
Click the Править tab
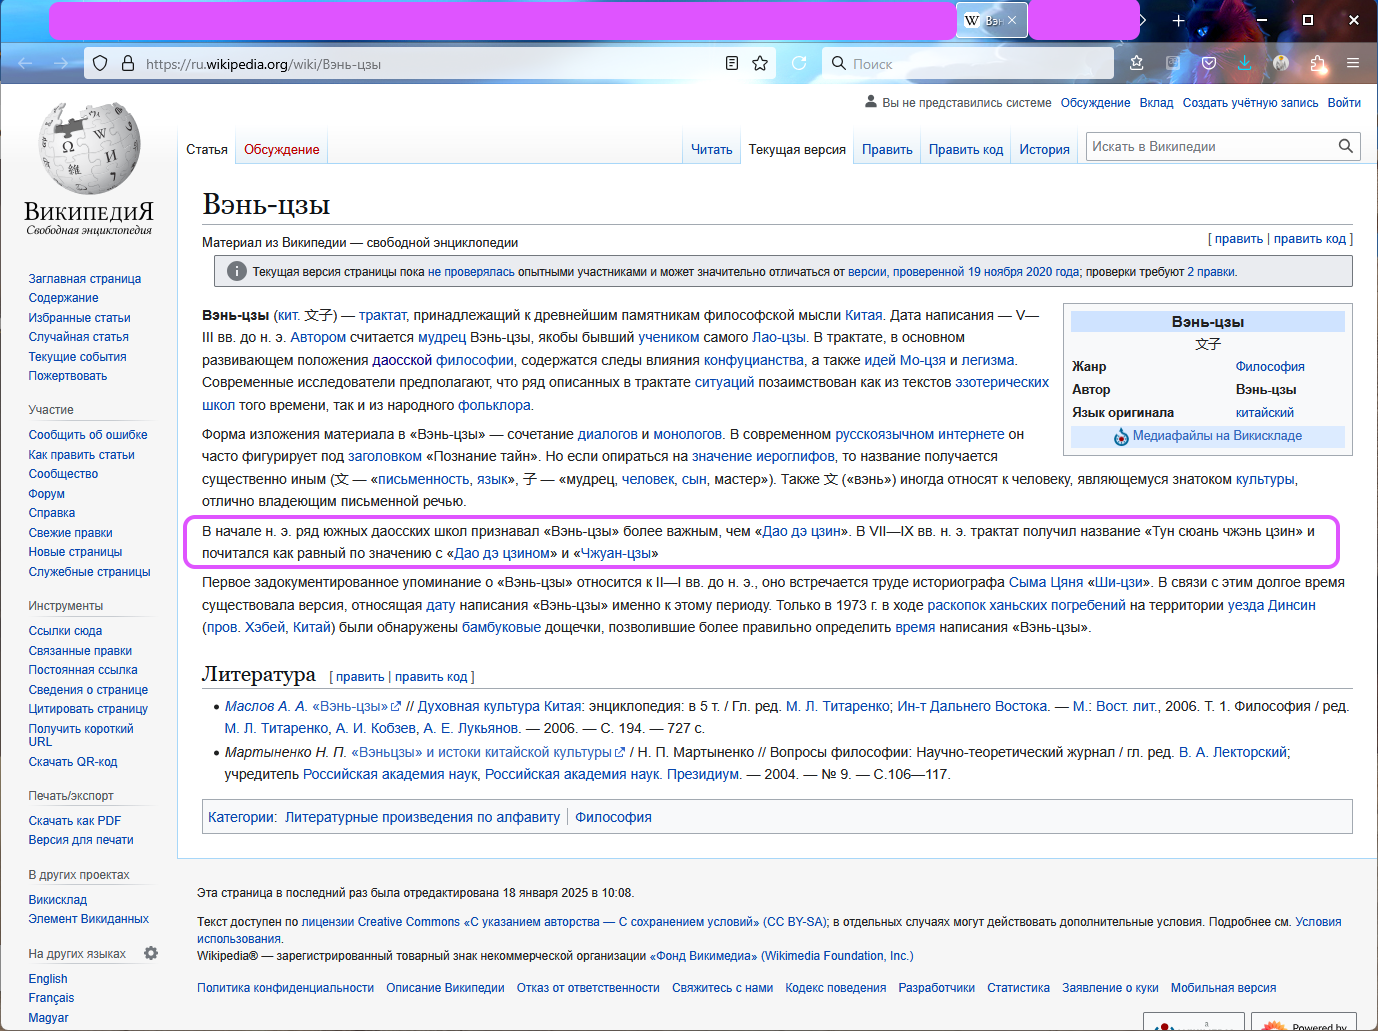click(887, 150)
